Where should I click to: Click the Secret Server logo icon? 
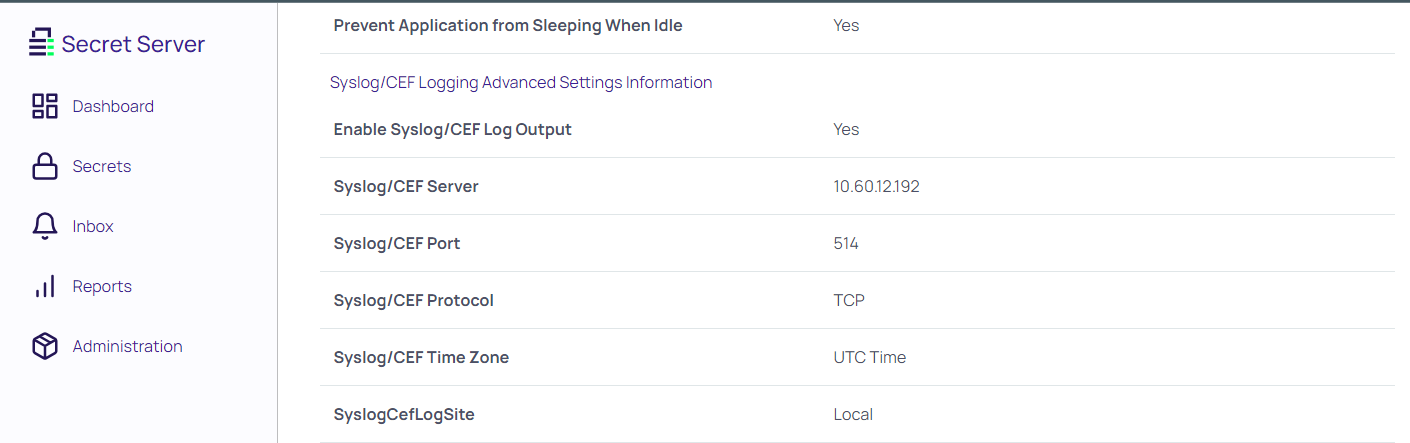tap(41, 43)
